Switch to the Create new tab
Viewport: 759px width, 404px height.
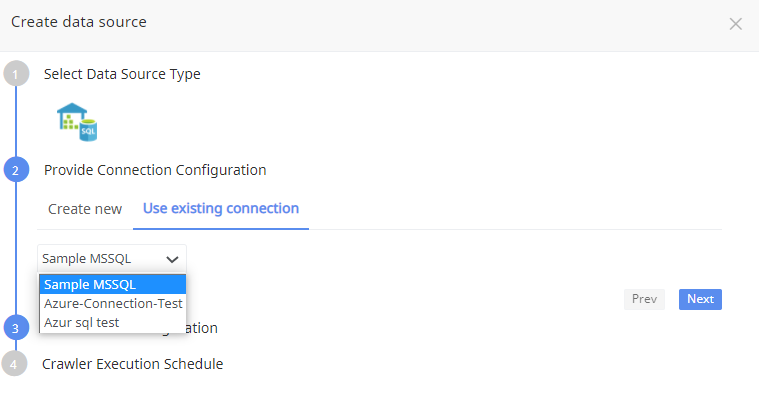point(85,209)
